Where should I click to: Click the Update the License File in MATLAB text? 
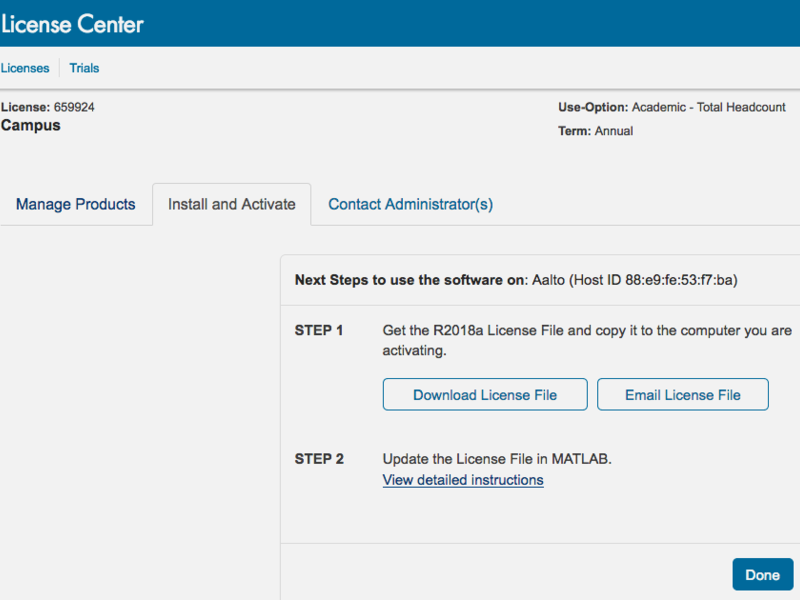tap(496, 459)
